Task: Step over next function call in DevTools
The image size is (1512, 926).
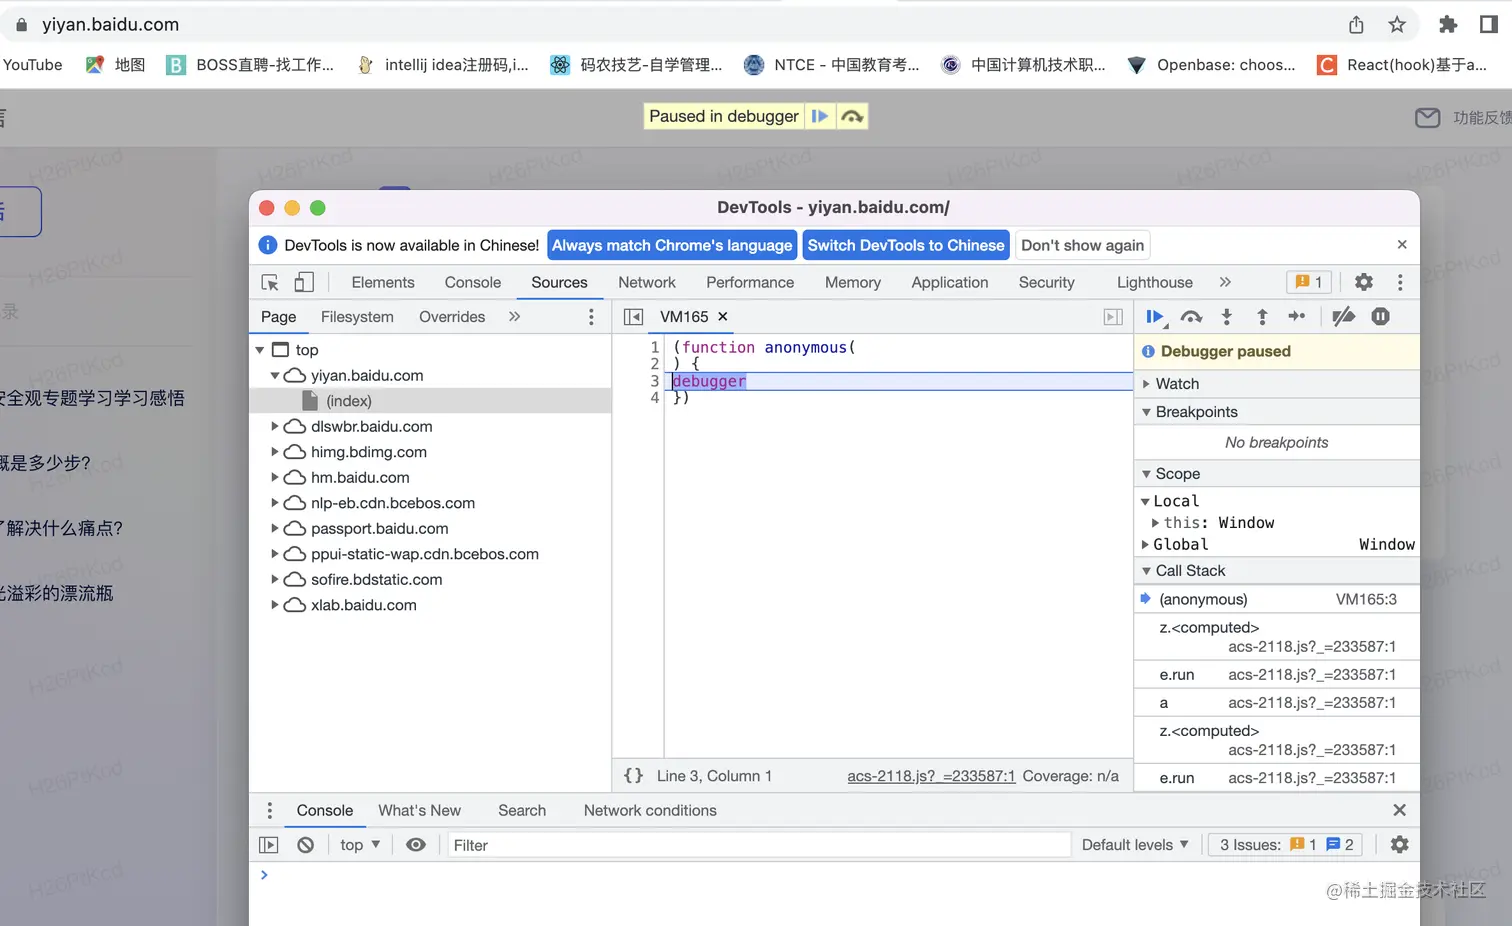Action: coord(1191,317)
